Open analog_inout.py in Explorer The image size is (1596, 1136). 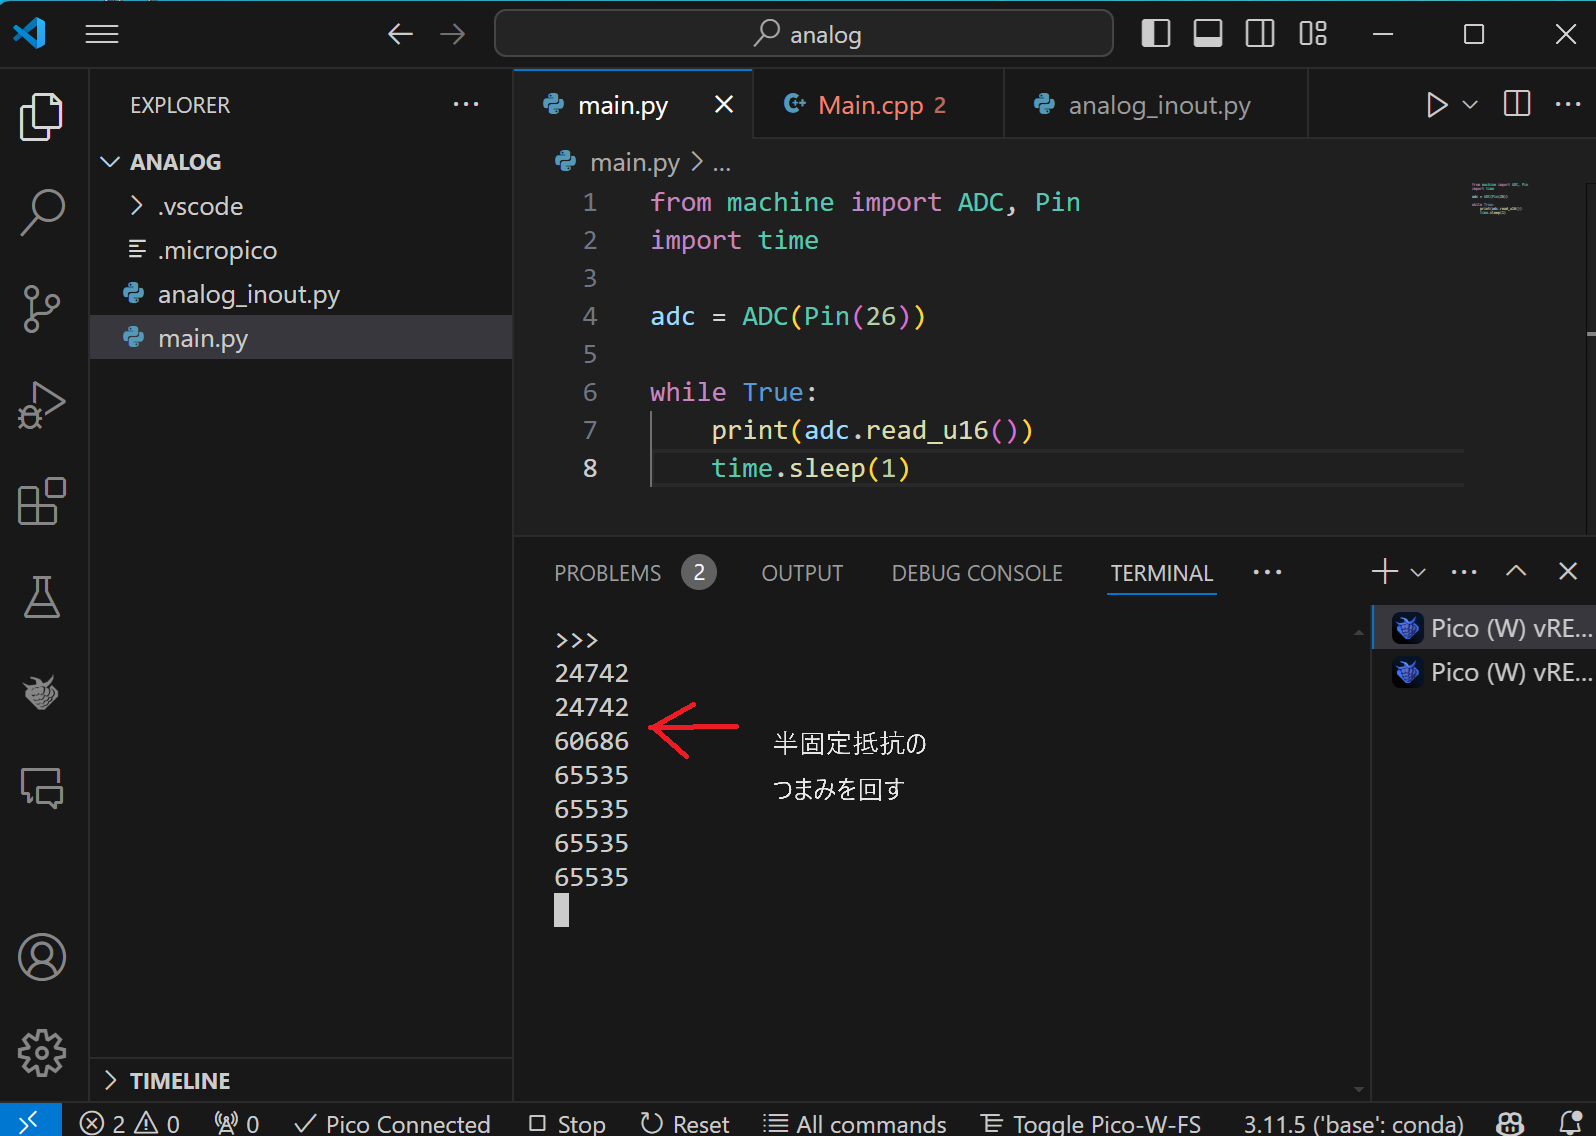tap(301, 294)
